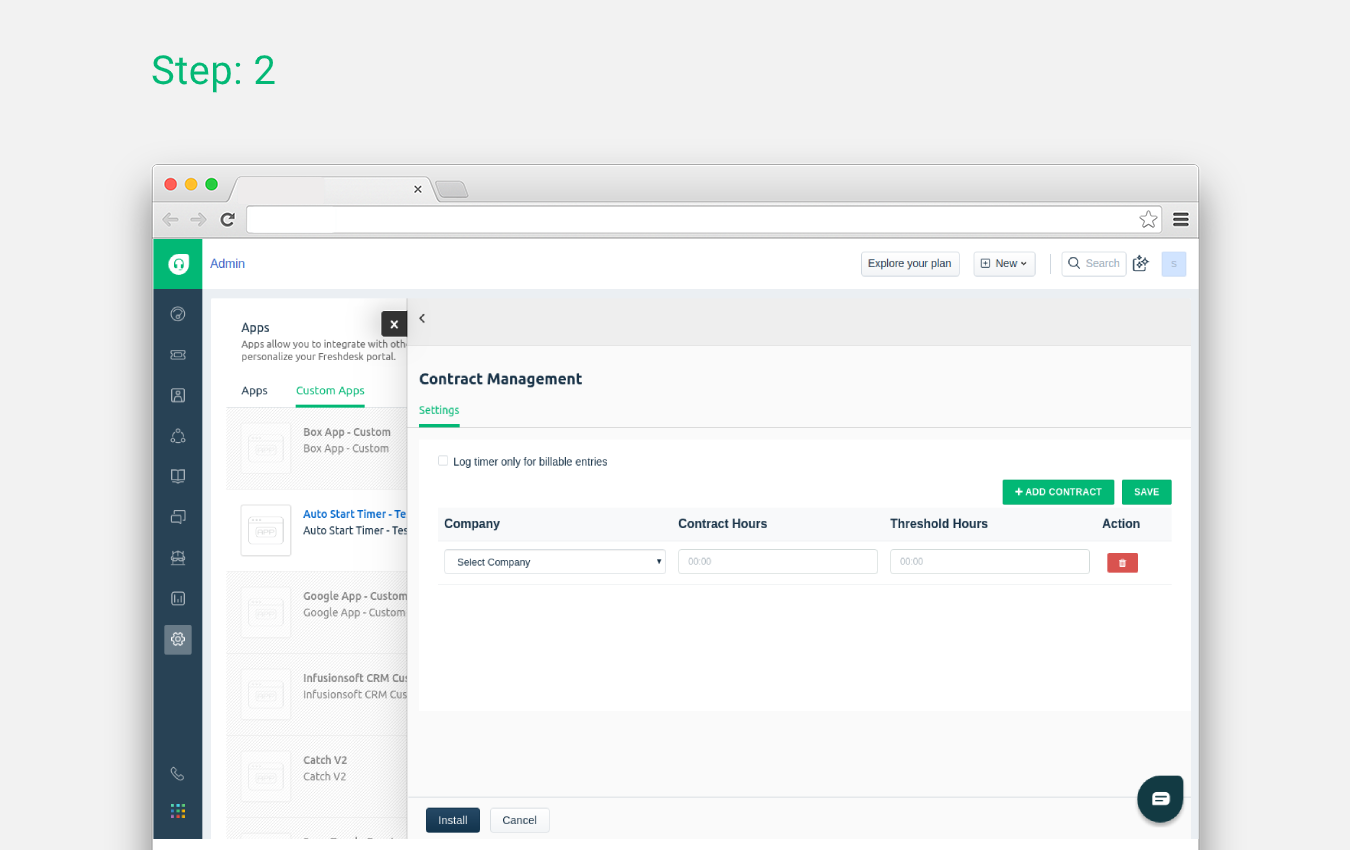Click the browser address bar
The image size is (1350, 850).
tap(704, 219)
